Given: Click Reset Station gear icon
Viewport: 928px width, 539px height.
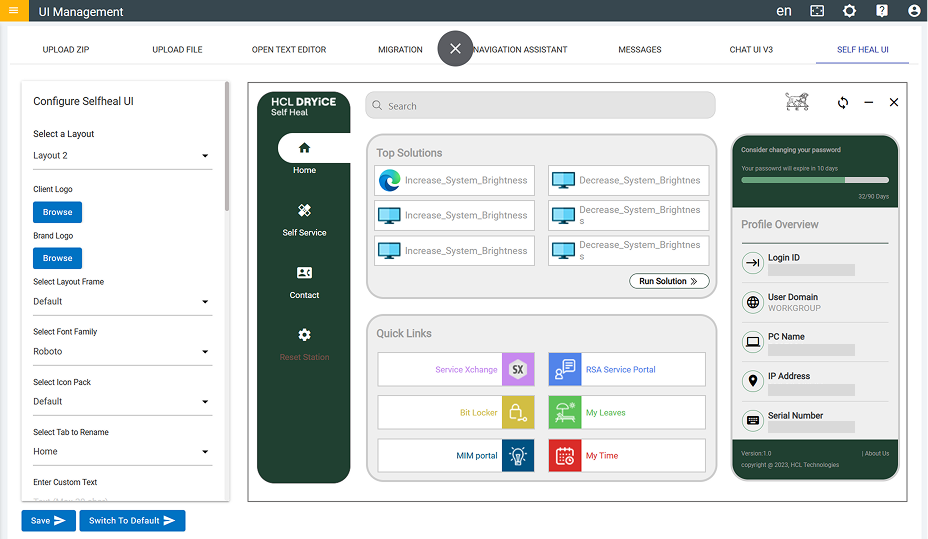Looking at the screenshot, I should point(304,335).
